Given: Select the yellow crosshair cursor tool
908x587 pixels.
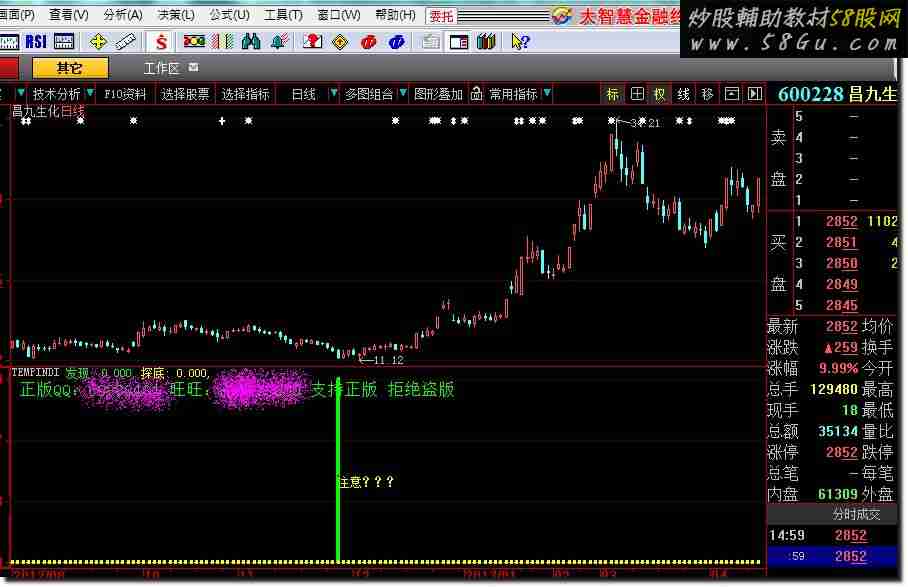Looking at the screenshot, I should (98, 42).
